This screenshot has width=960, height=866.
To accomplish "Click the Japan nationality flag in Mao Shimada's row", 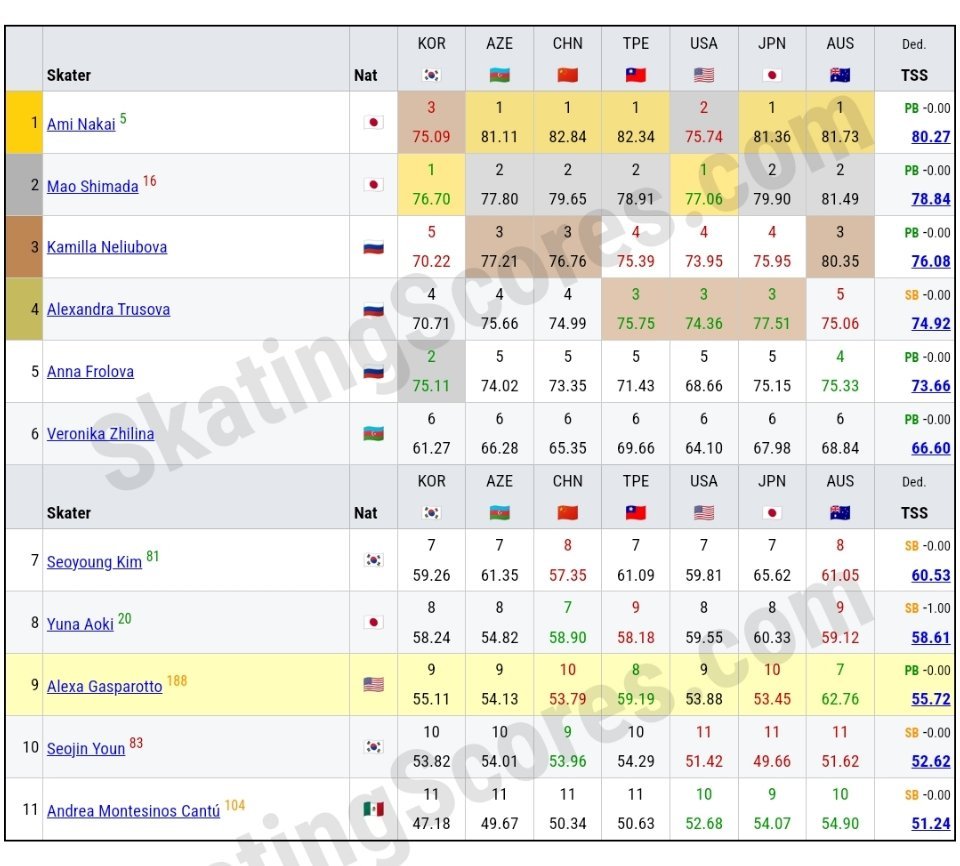I will [373, 184].
